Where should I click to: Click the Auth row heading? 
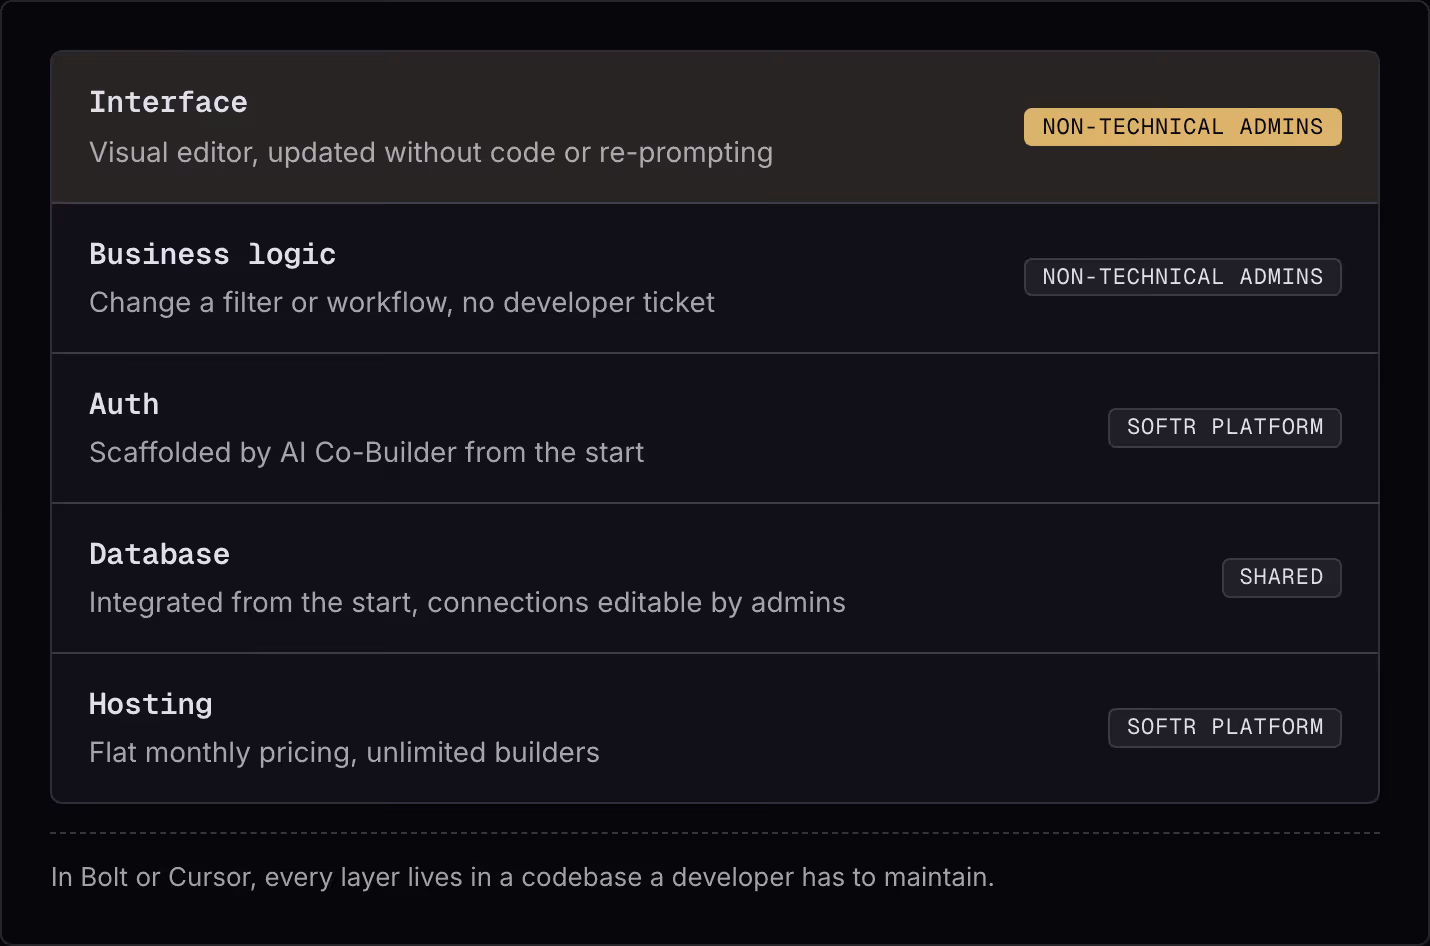tap(124, 404)
